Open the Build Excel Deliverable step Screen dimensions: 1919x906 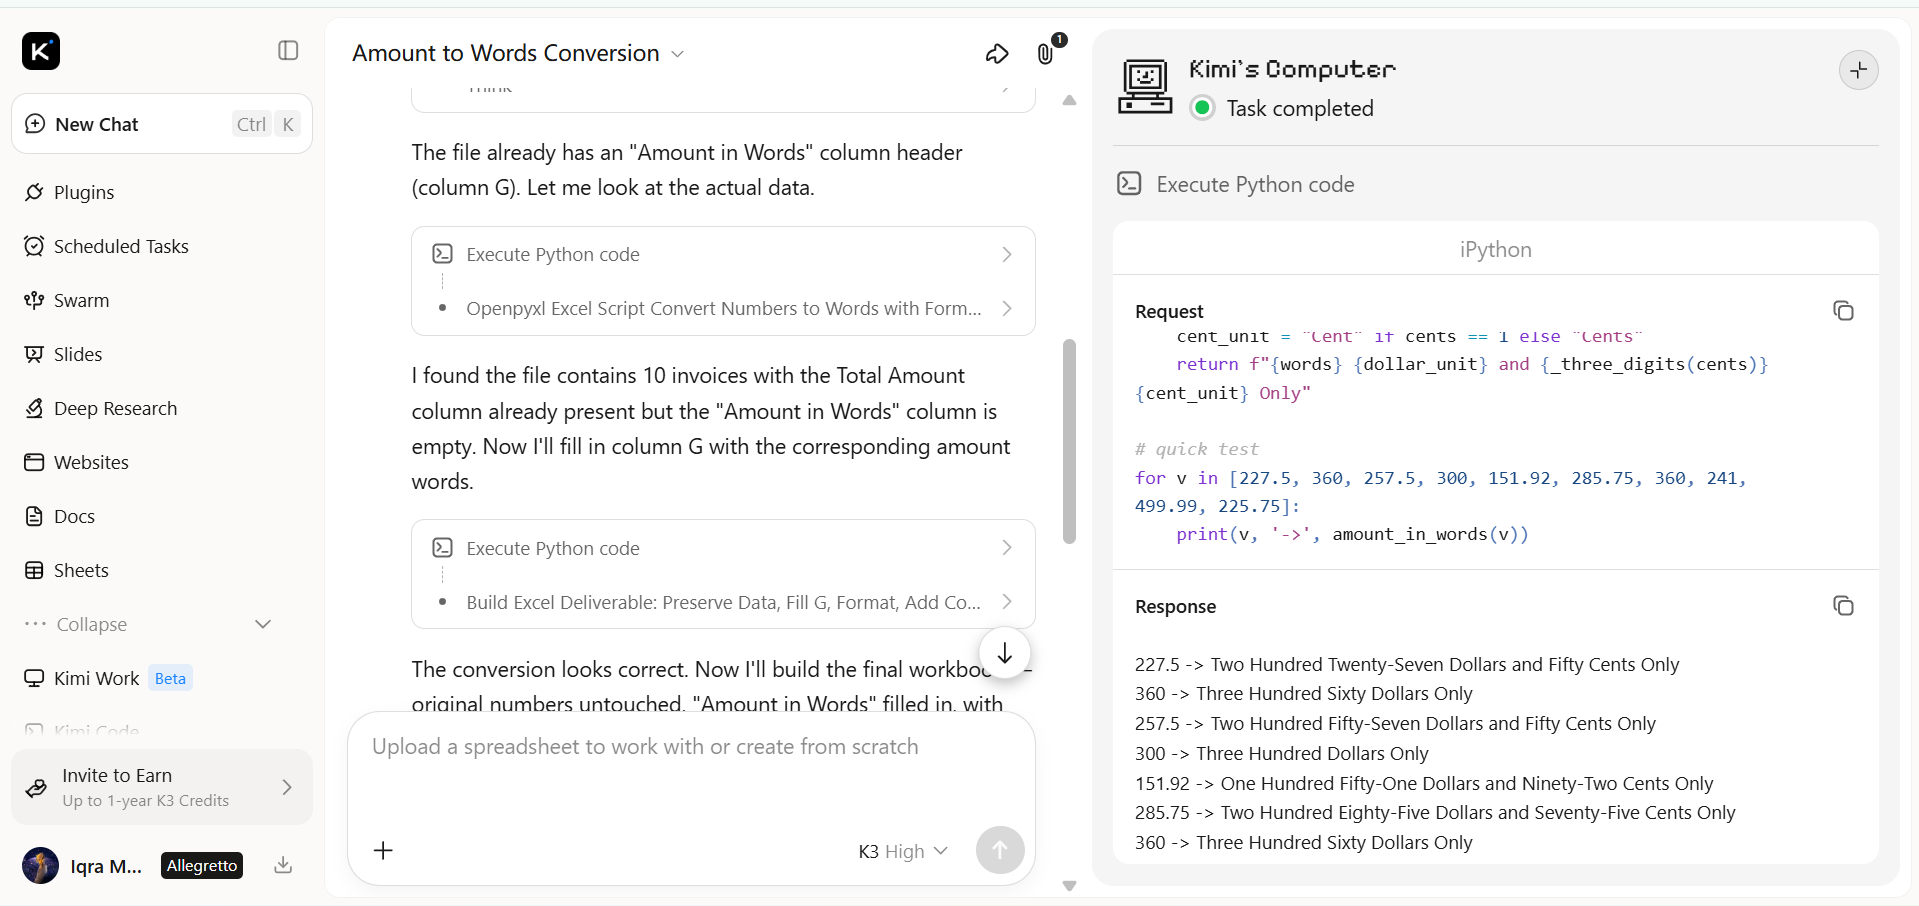pos(723,602)
